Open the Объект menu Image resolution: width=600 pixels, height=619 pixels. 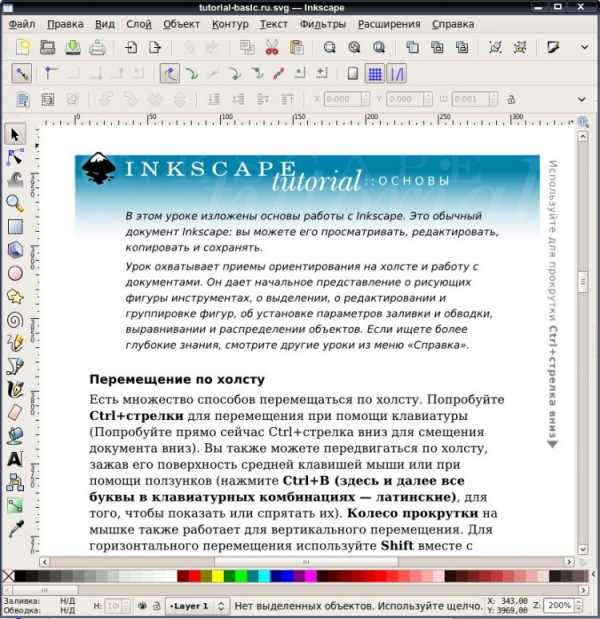(x=182, y=24)
